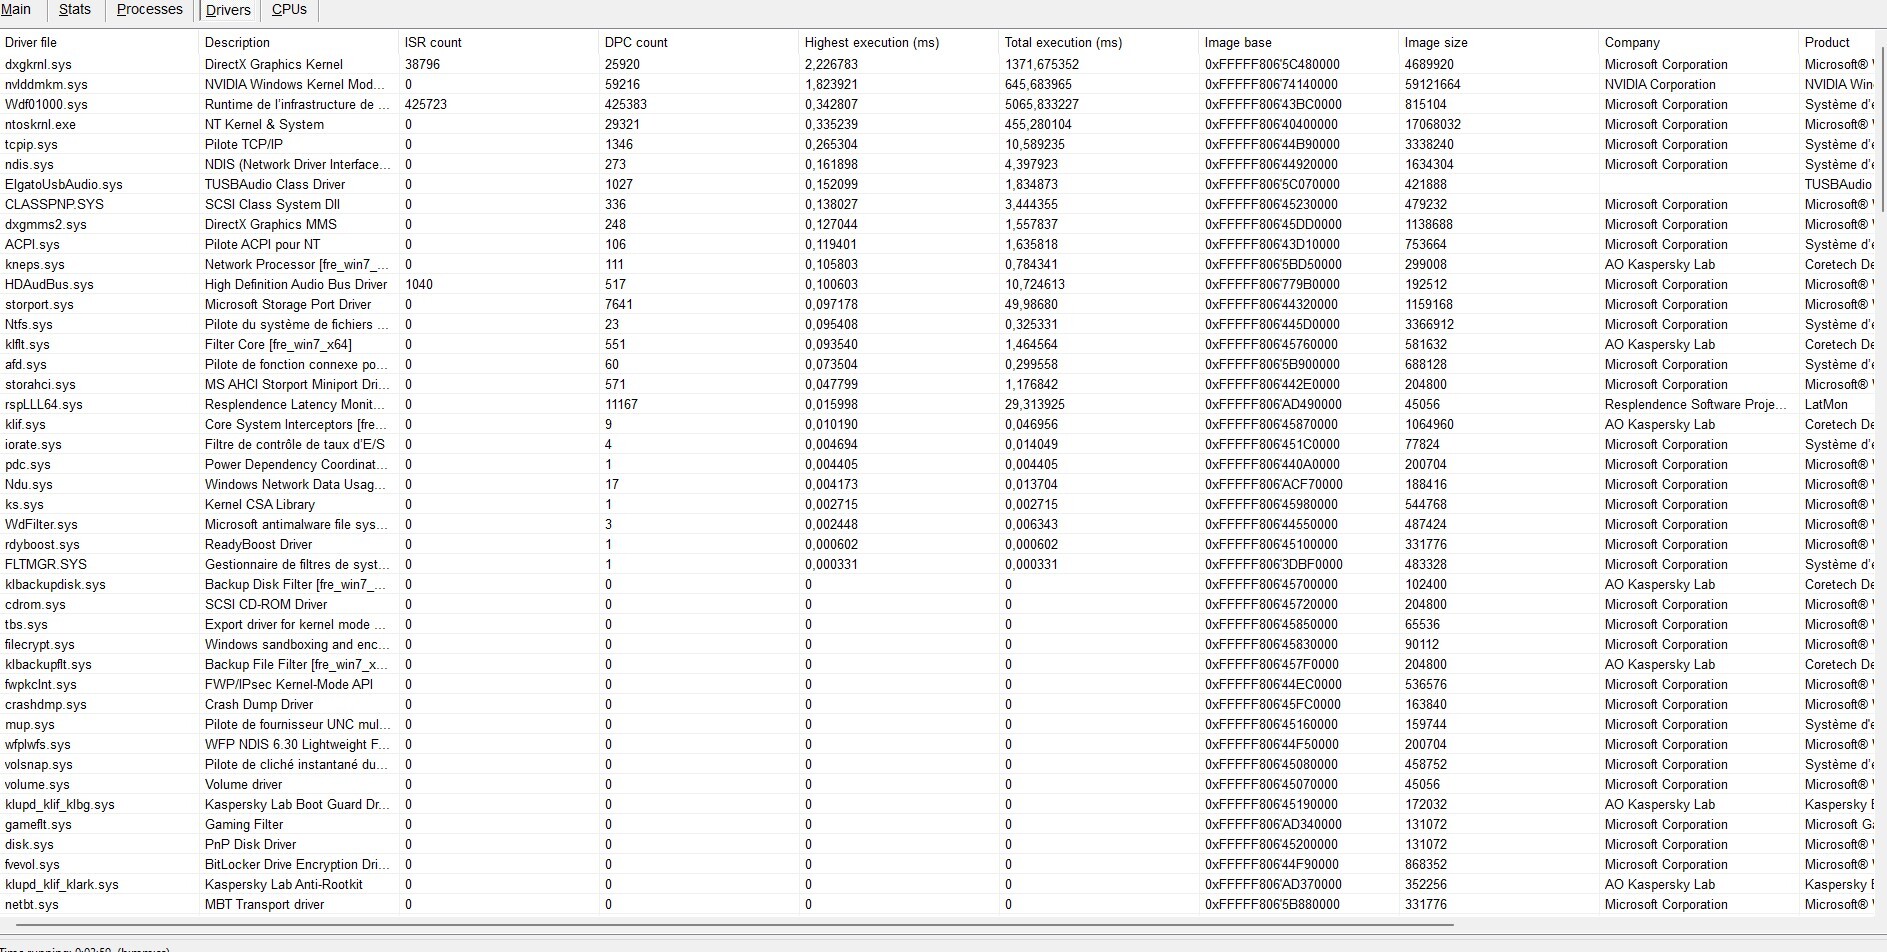Click the ISR count value 425723
The image size is (1887, 952).
point(426,104)
